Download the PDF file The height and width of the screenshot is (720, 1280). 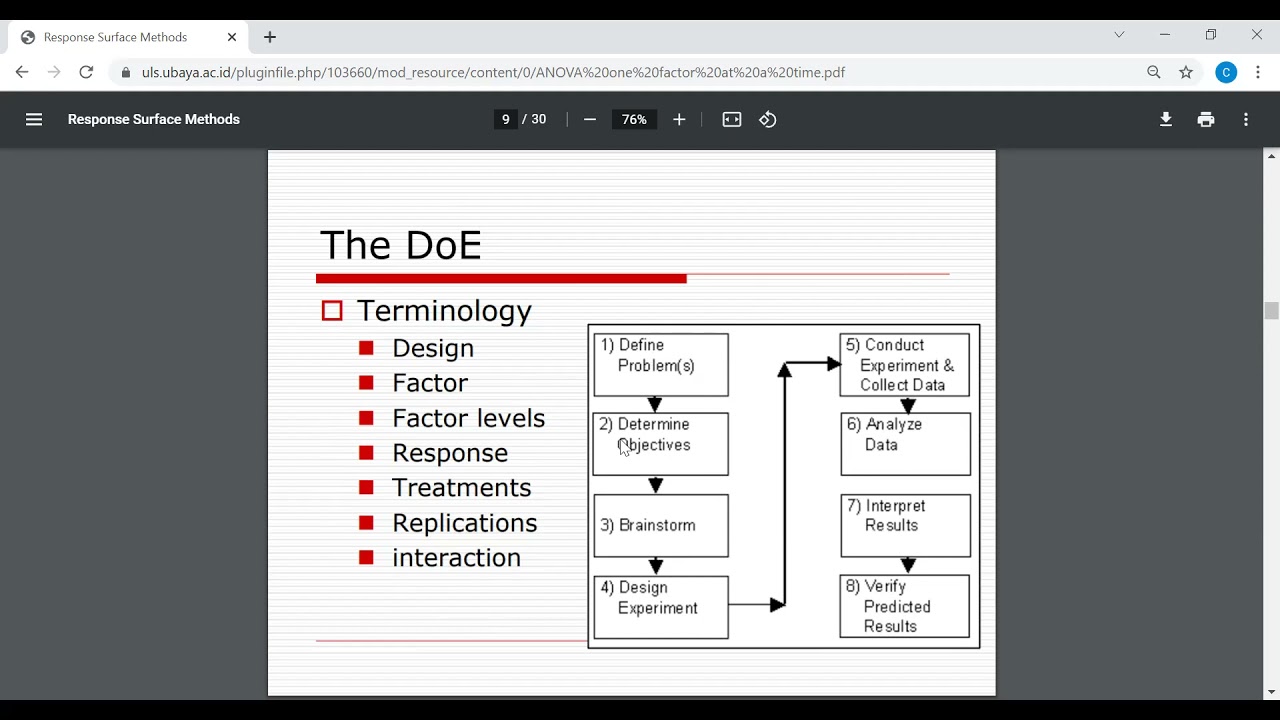(1166, 119)
